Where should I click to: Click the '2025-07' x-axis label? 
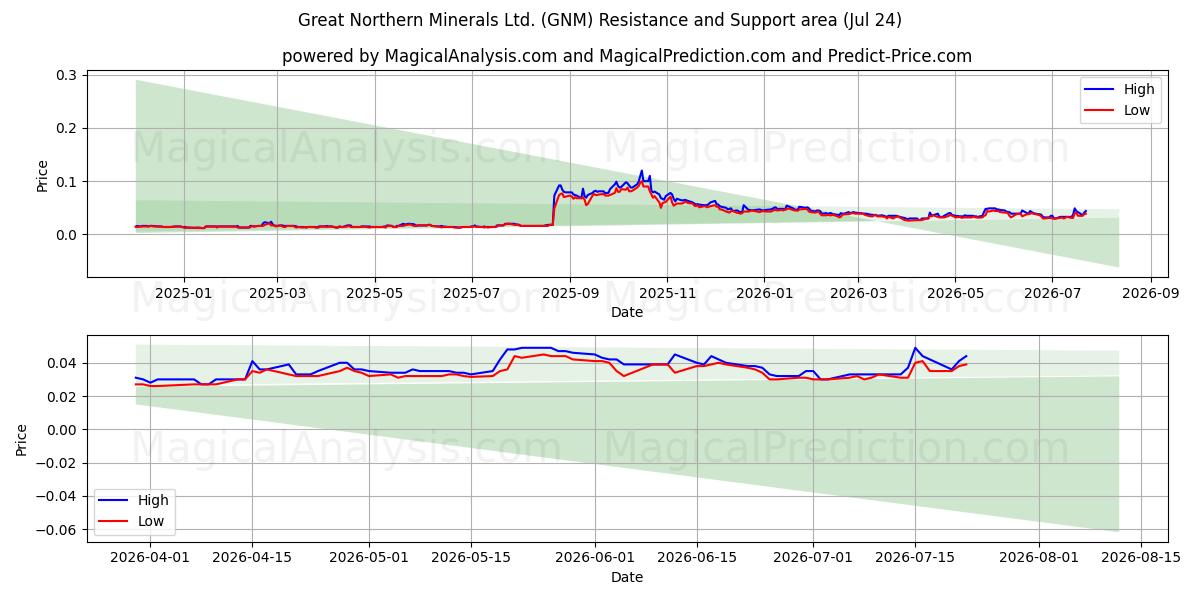click(471, 294)
